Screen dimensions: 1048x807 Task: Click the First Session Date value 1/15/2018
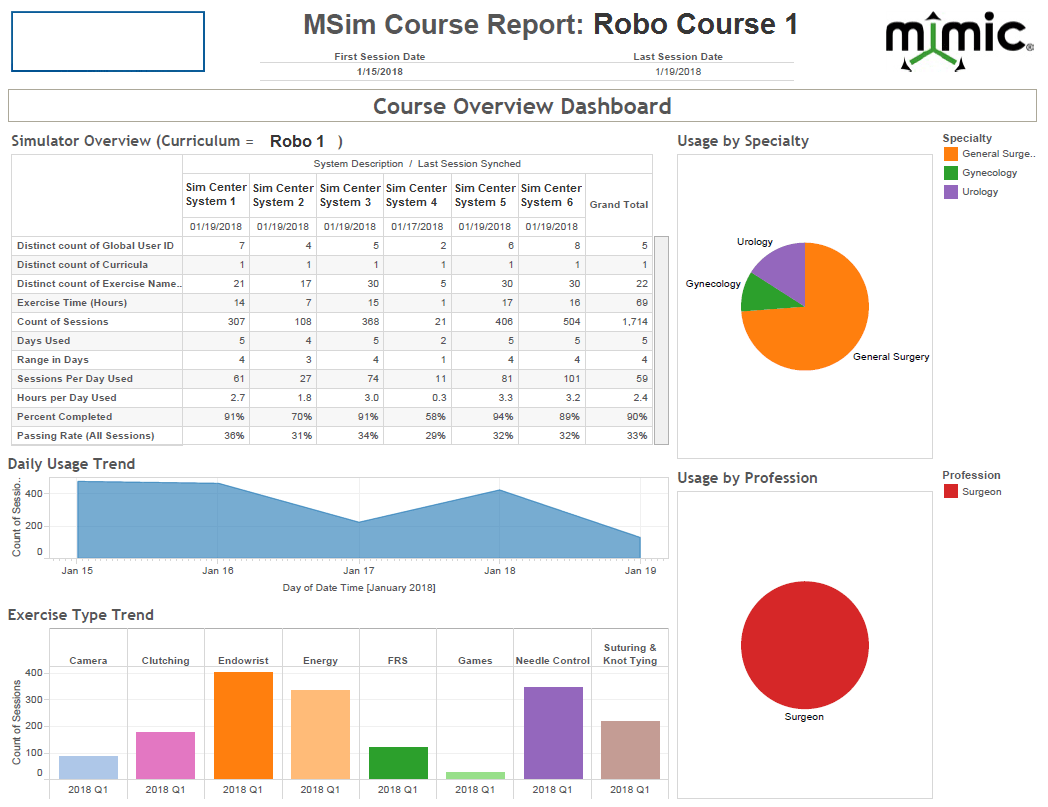click(380, 72)
